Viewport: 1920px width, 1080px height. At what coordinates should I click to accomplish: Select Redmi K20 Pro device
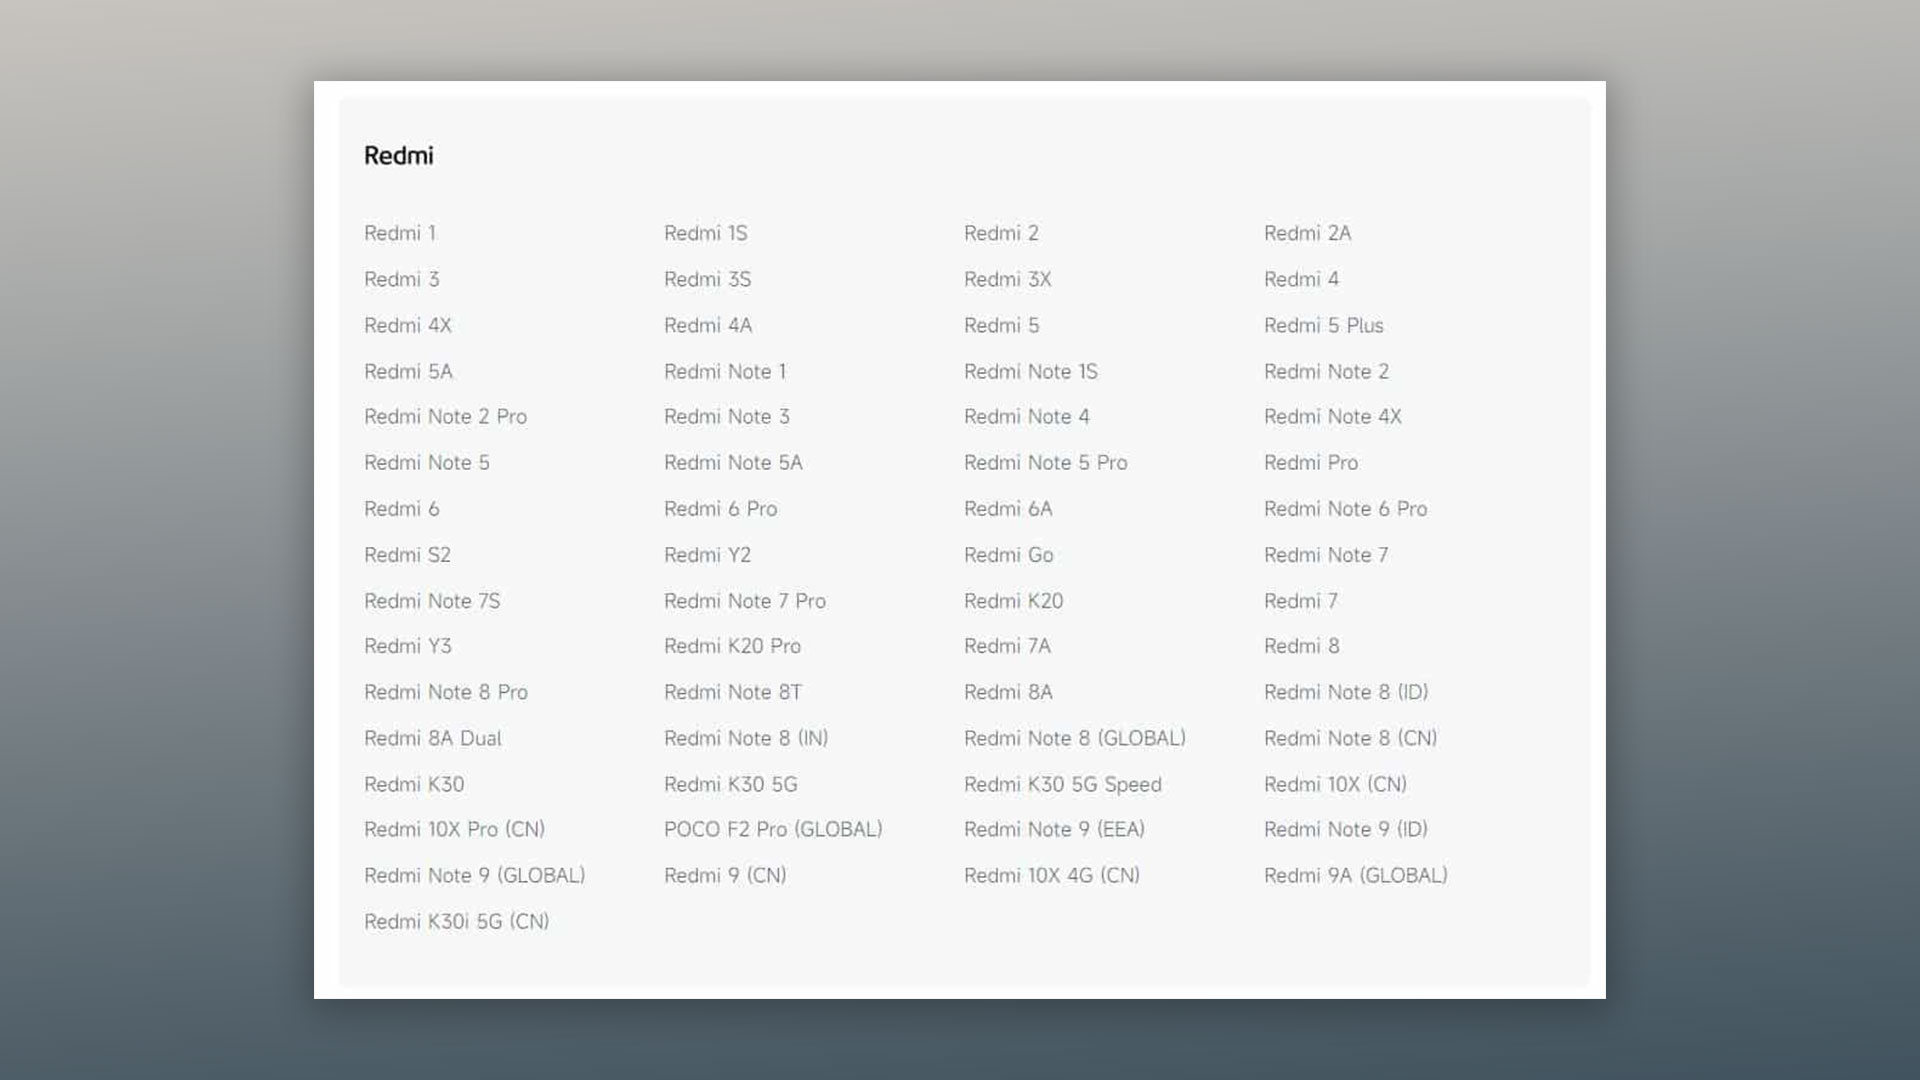[732, 646]
